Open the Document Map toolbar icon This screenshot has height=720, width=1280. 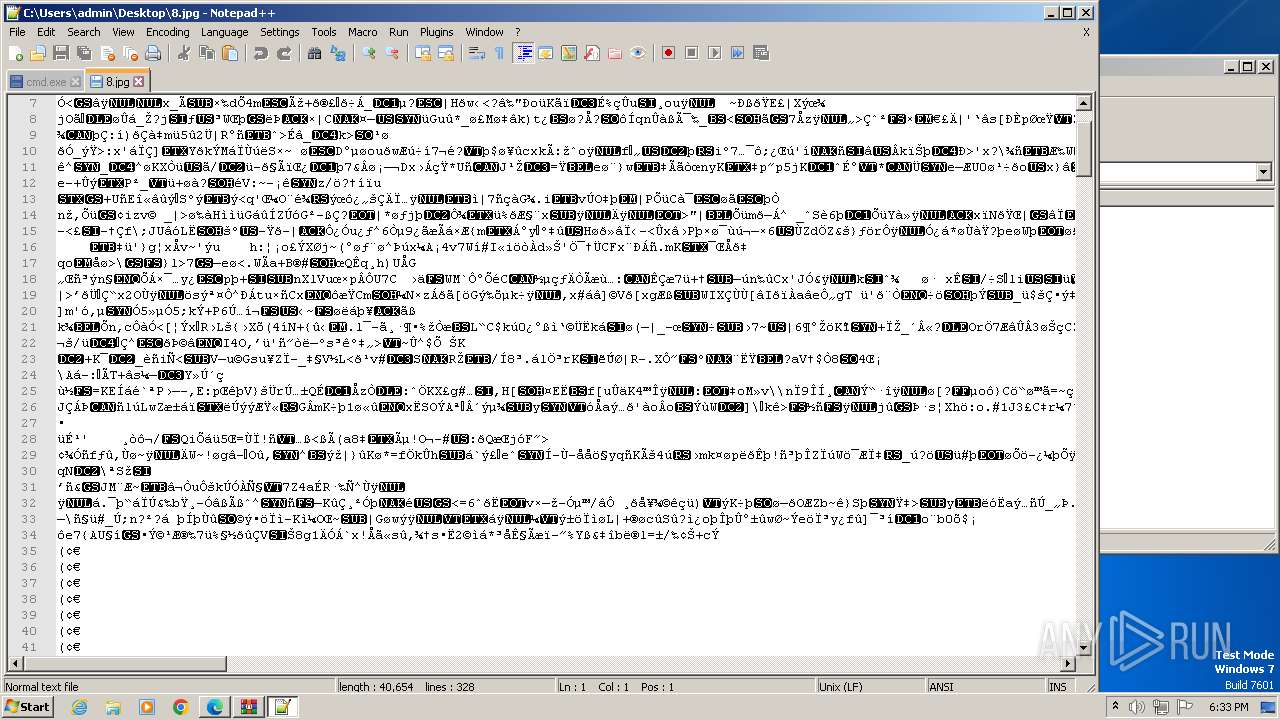tap(569, 53)
